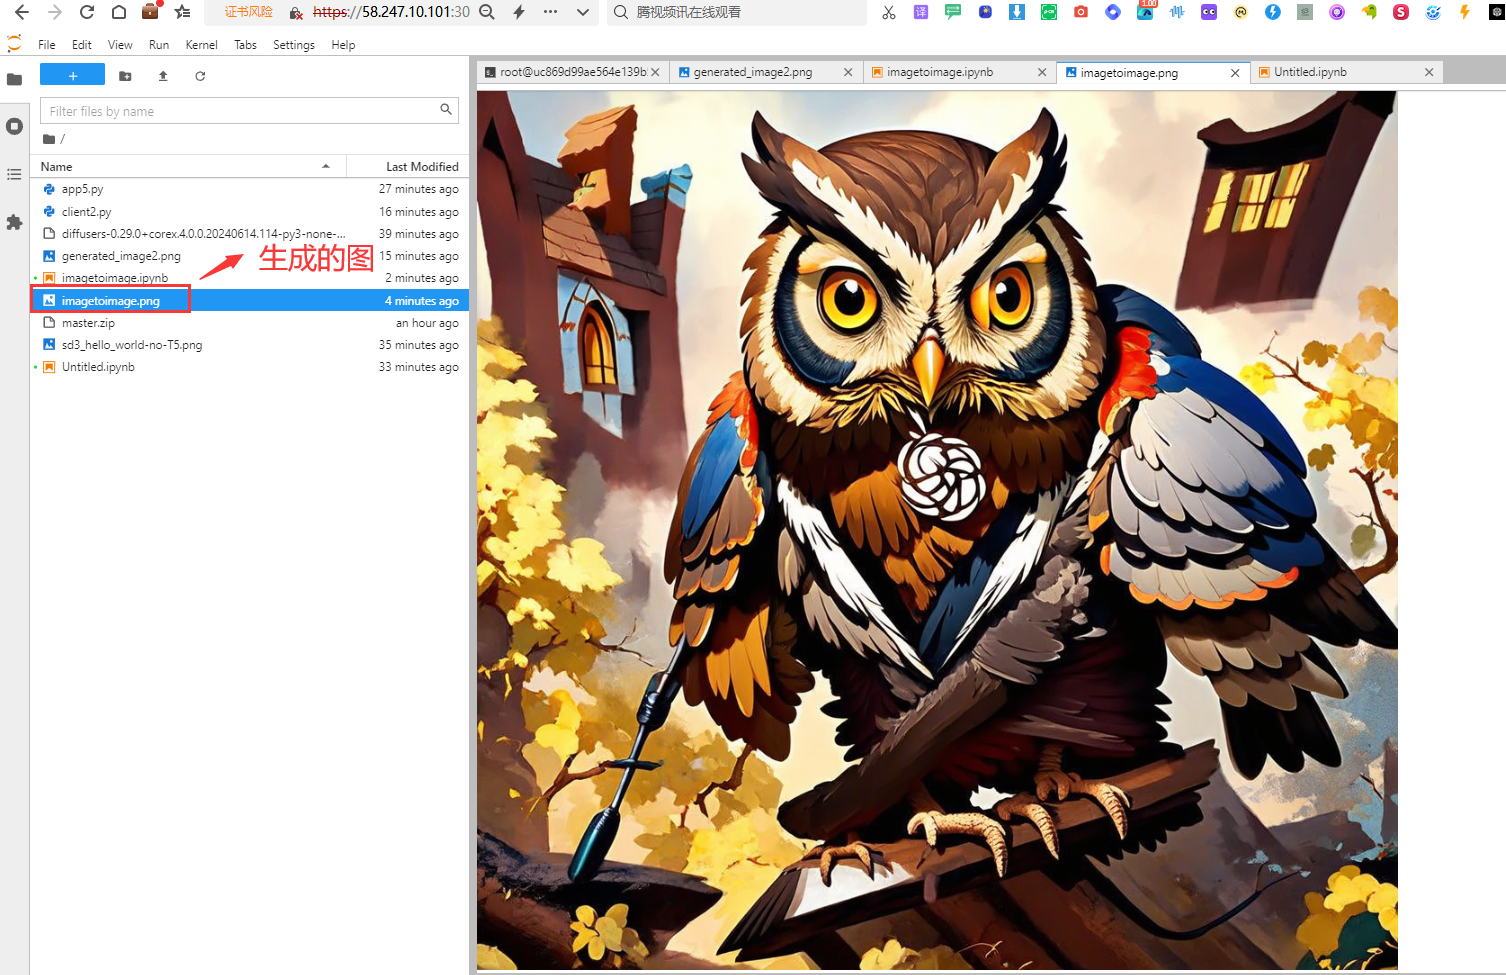Sort by Last Modified column
The image size is (1506, 975).
point(421,167)
